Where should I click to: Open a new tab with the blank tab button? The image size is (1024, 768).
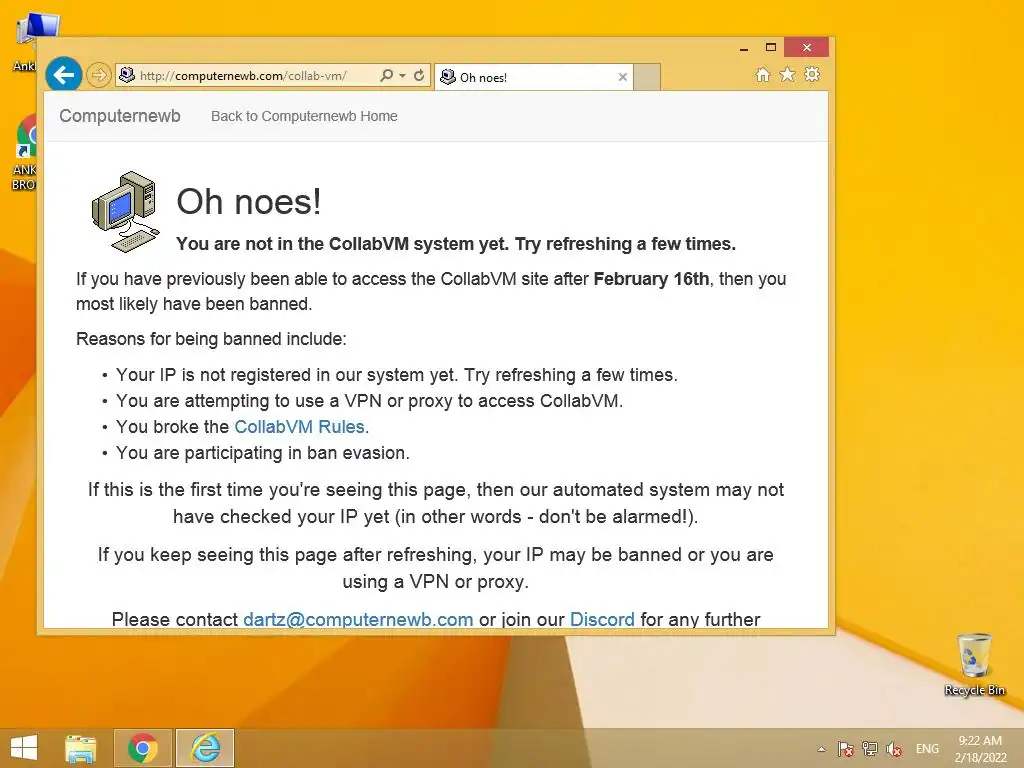[647, 77]
